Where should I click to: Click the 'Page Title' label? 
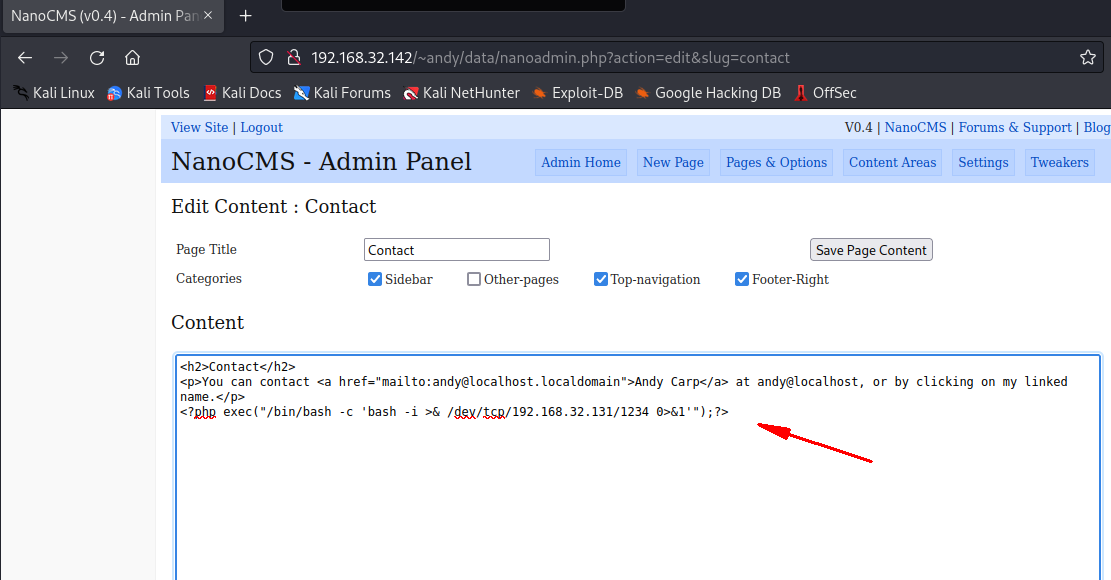pos(206,249)
